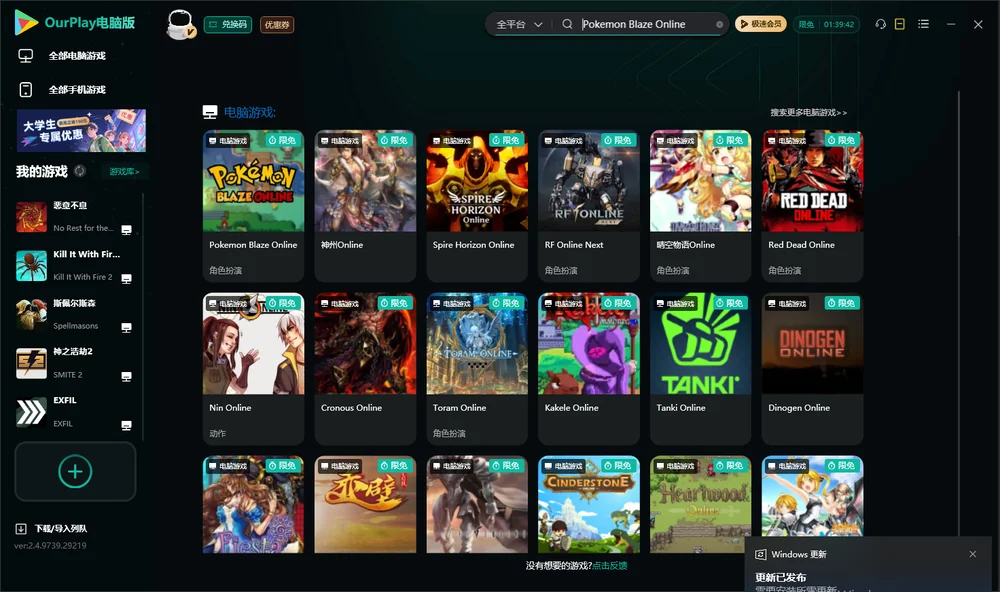The width and height of the screenshot is (1000, 592).
Task: Click PC icon on Kill It With Fire 2 row
Action: point(126,279)
